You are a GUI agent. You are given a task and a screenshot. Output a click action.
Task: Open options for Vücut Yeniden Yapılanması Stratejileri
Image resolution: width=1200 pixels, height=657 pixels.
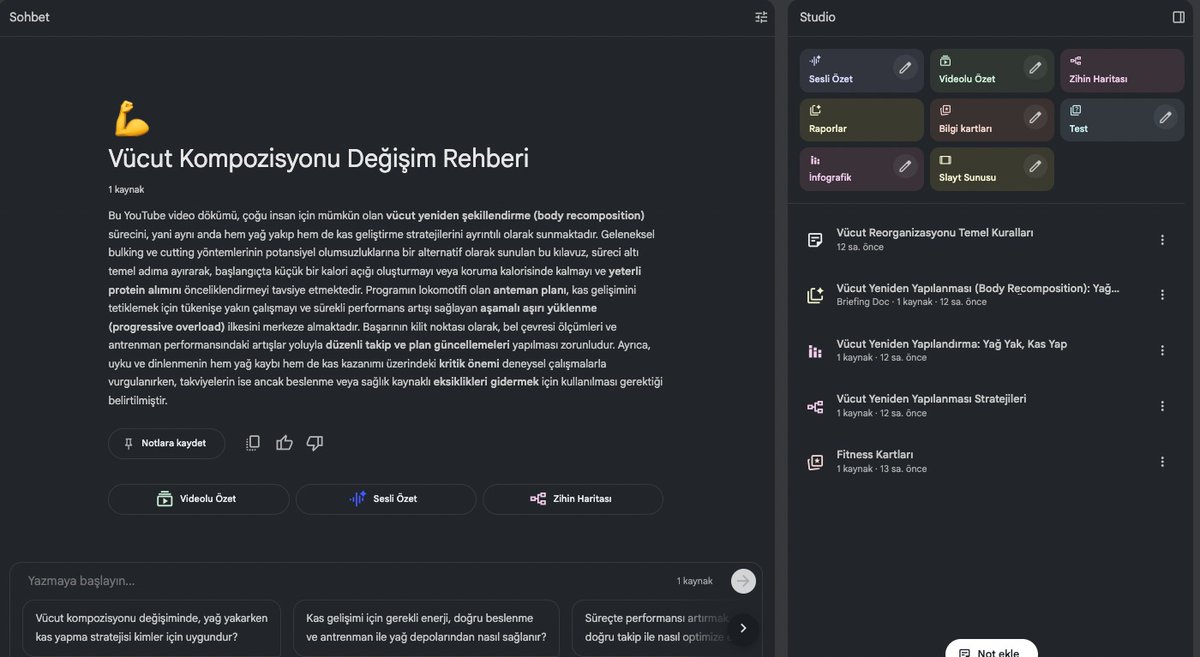[x=1162, y=406]
